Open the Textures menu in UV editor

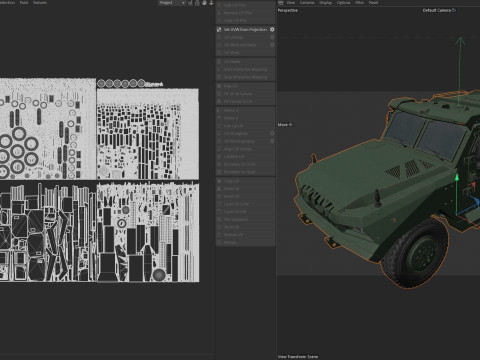point(40,3)
